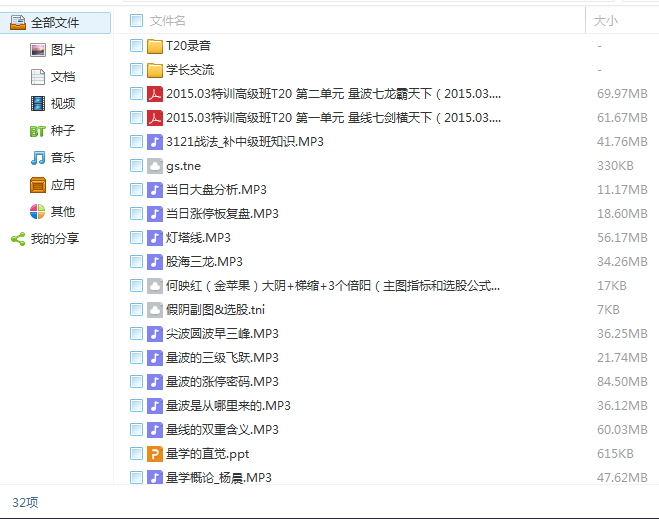This screenshot has height=519, width=659.
Task: Open file 量波的三级飞跃.MP3
Action: pyautogui.click(x=222, y=358)
